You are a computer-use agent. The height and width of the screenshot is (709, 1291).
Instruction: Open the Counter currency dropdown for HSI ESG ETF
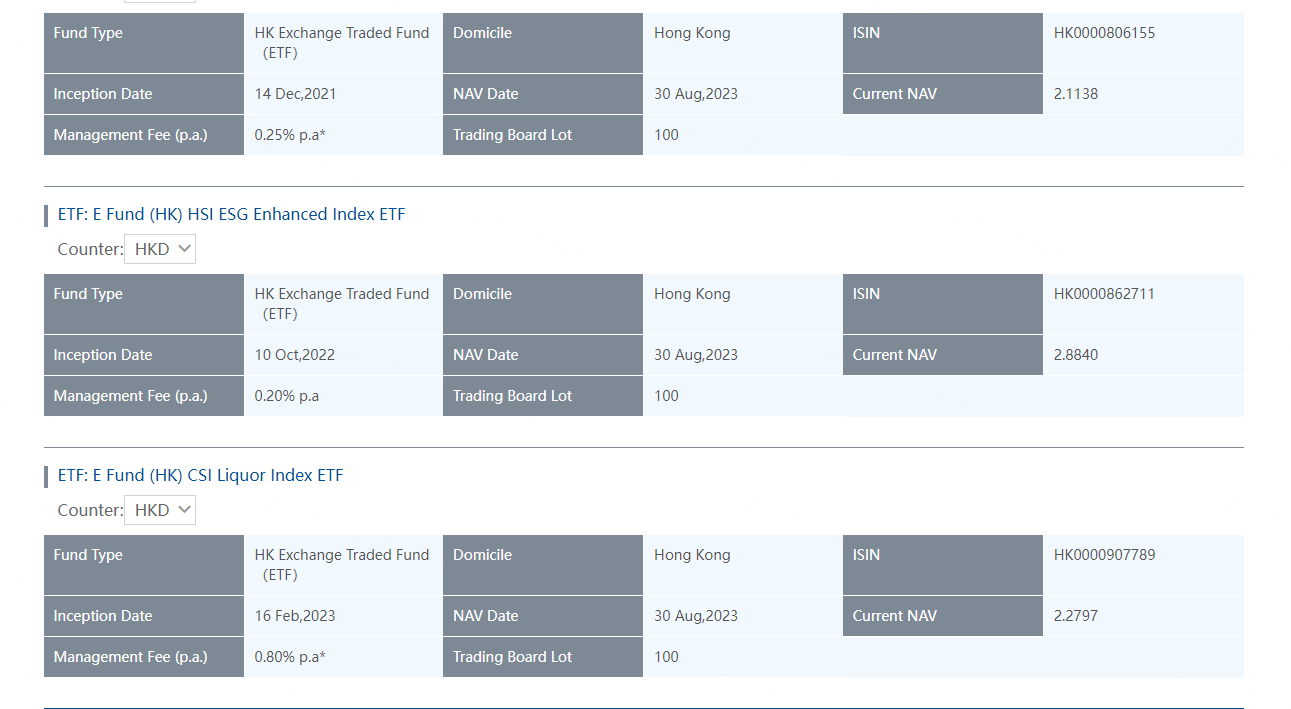click(159, 248)
